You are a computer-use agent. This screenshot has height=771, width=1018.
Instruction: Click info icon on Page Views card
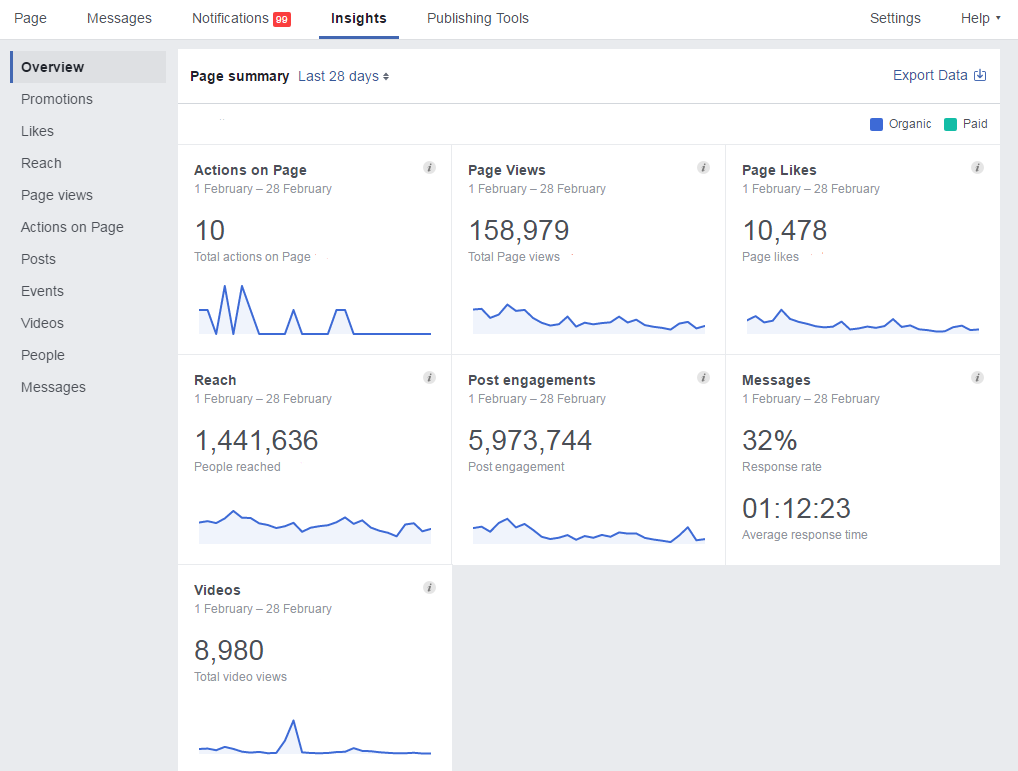[703, 168]
